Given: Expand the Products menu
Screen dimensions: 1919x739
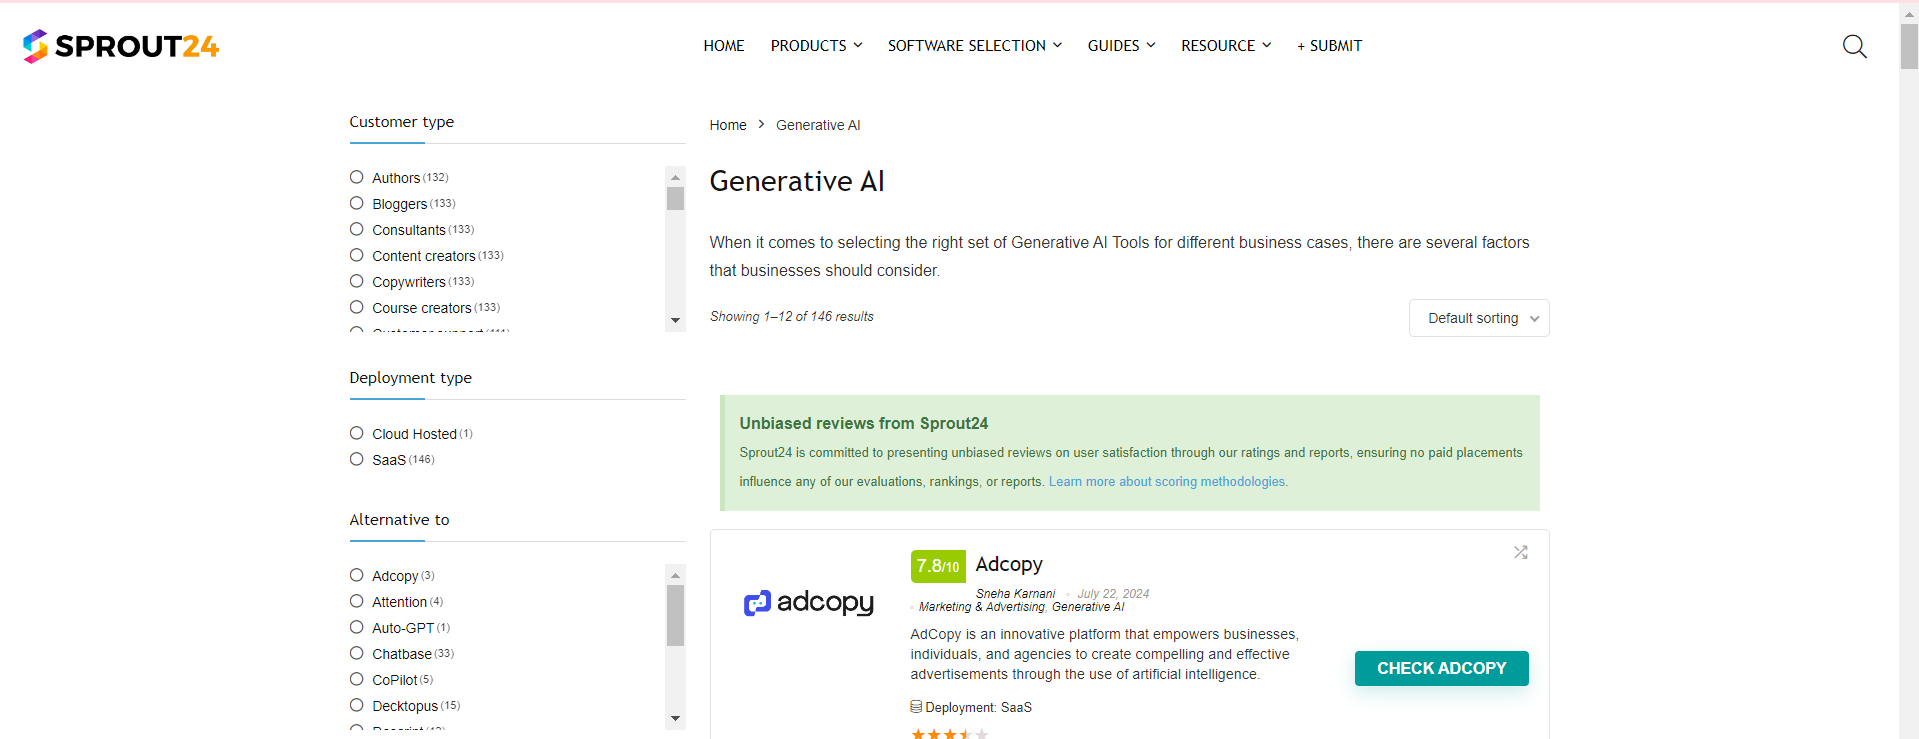Looking at the screenshot, I should click(816, 46).
